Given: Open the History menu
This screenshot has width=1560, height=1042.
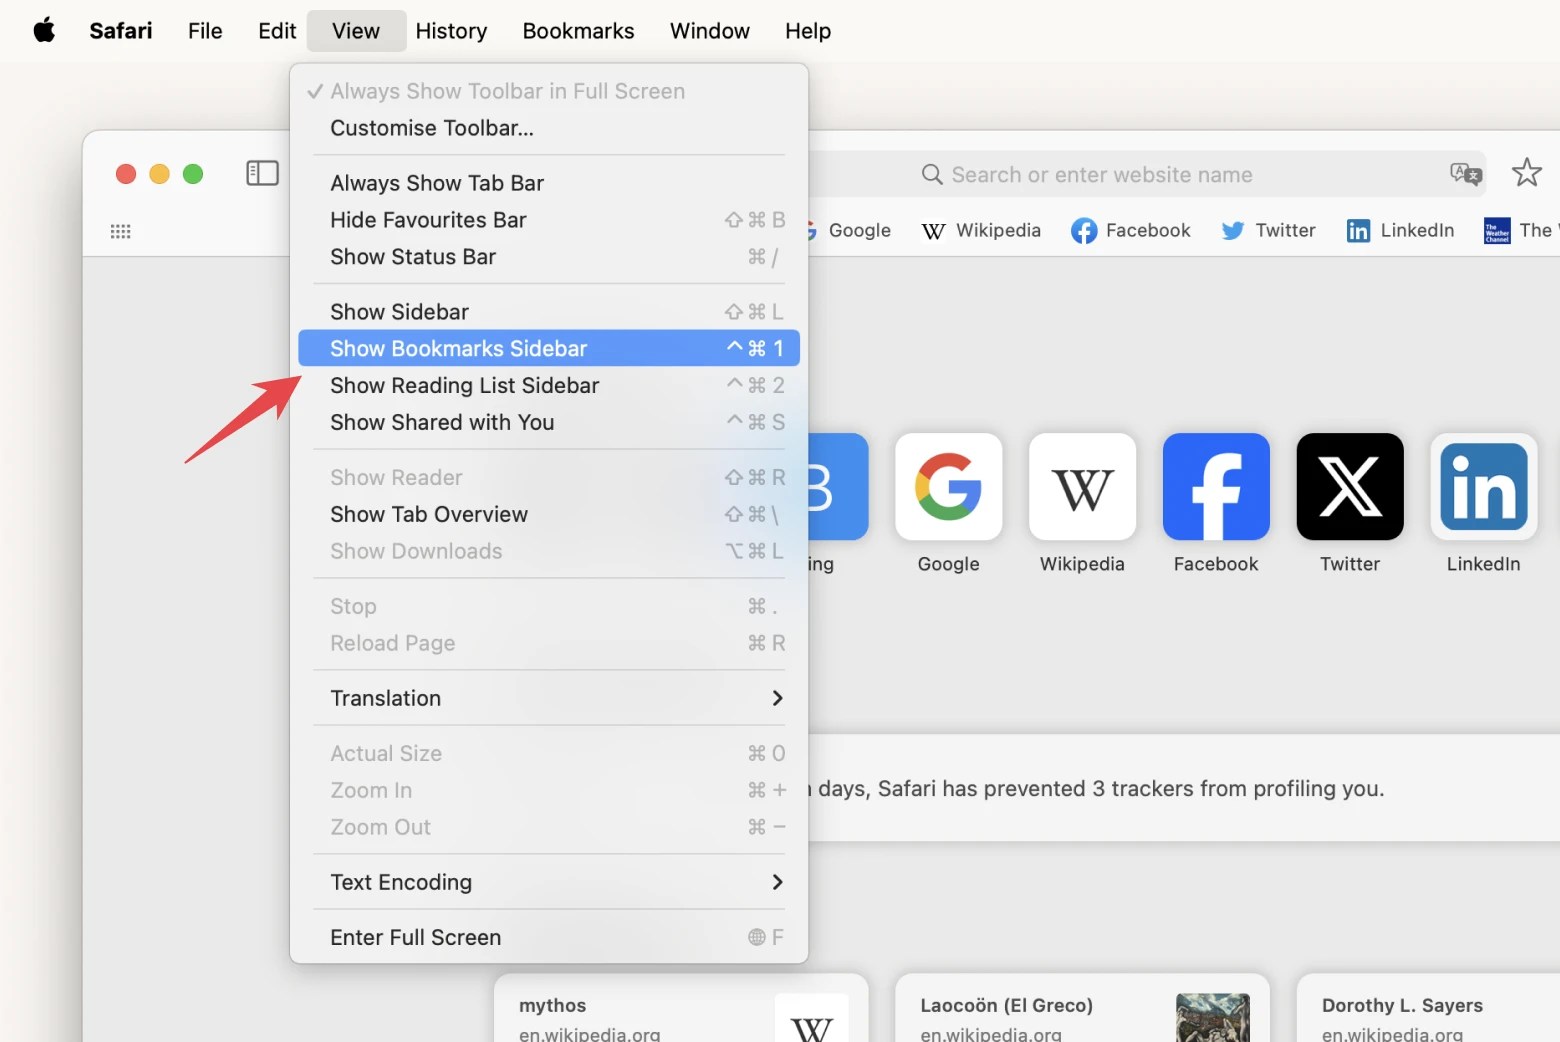Looking at the screenshot, I should pyautogui.click(x=451, y=30).
